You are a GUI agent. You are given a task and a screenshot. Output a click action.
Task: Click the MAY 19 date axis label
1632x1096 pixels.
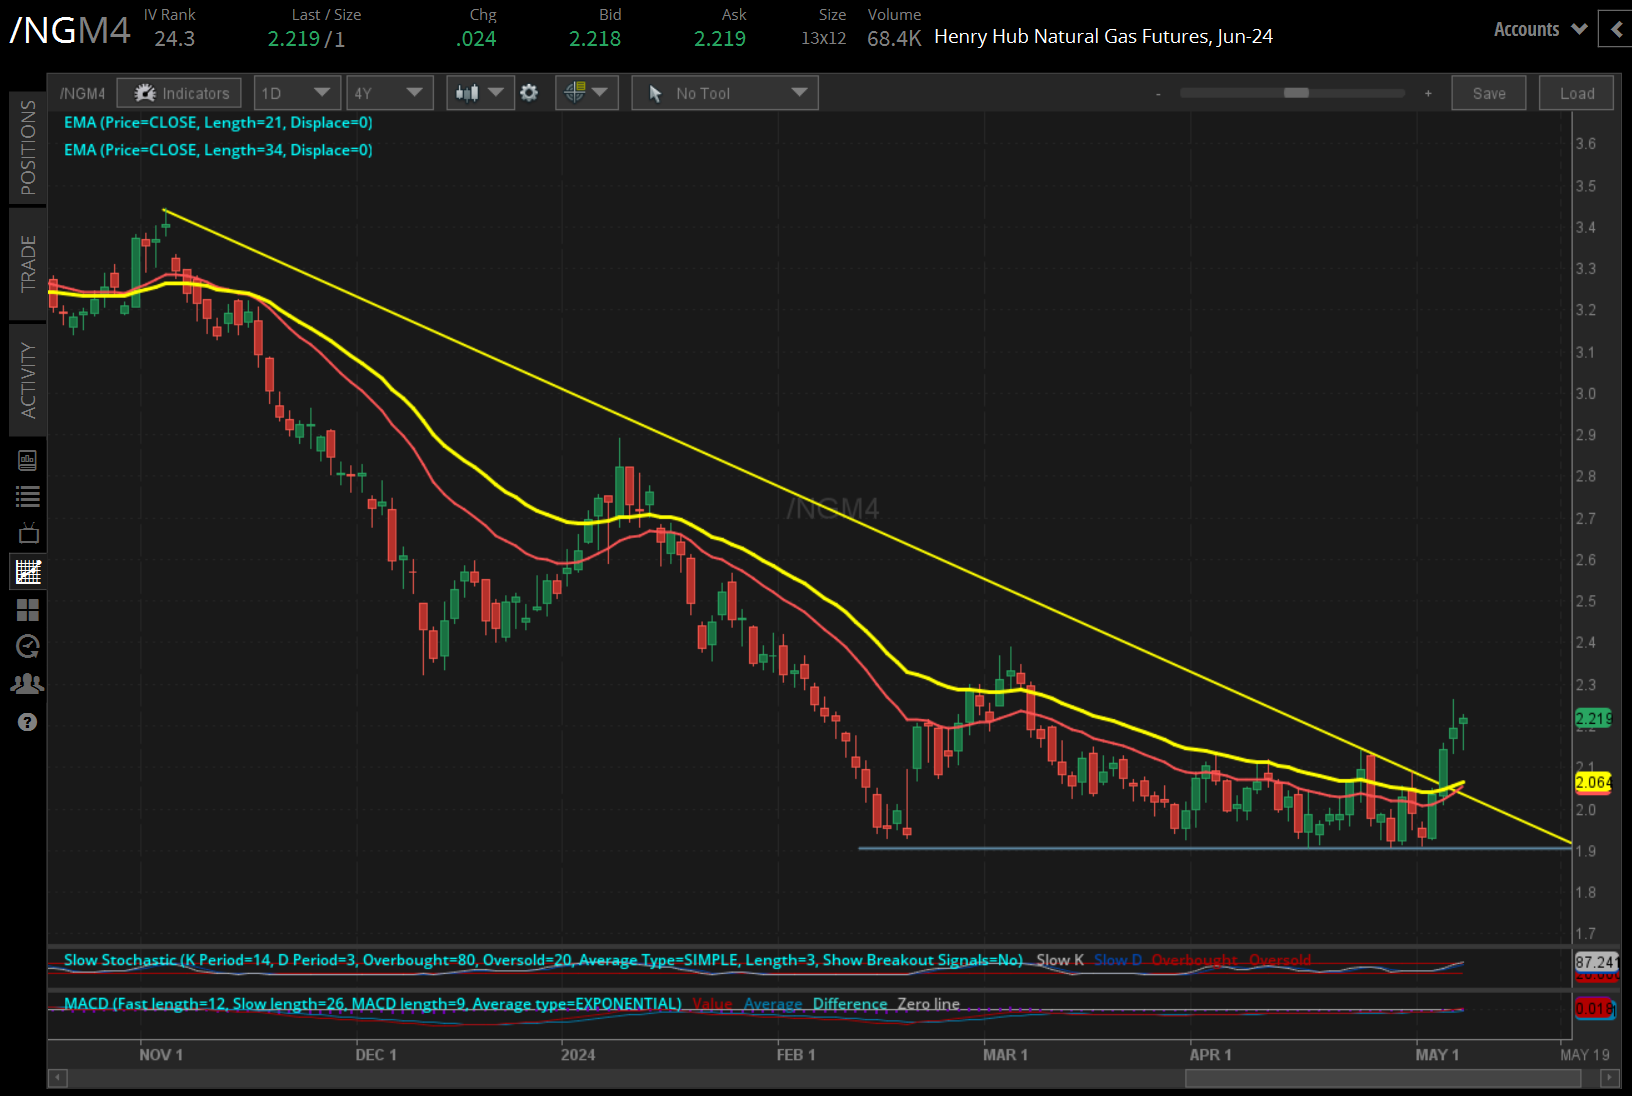pyautogui.click(x=1585, y=1055)
